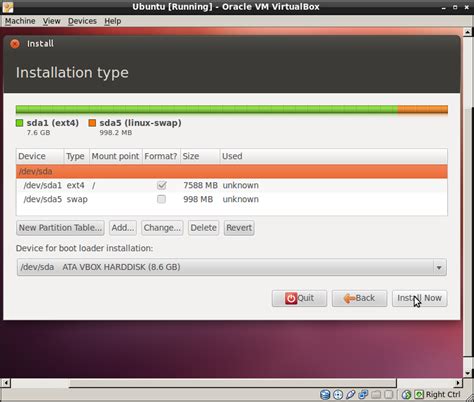Screen dimensions: 474x402
Task: Click the Type column header
Action: pos(77,156)
